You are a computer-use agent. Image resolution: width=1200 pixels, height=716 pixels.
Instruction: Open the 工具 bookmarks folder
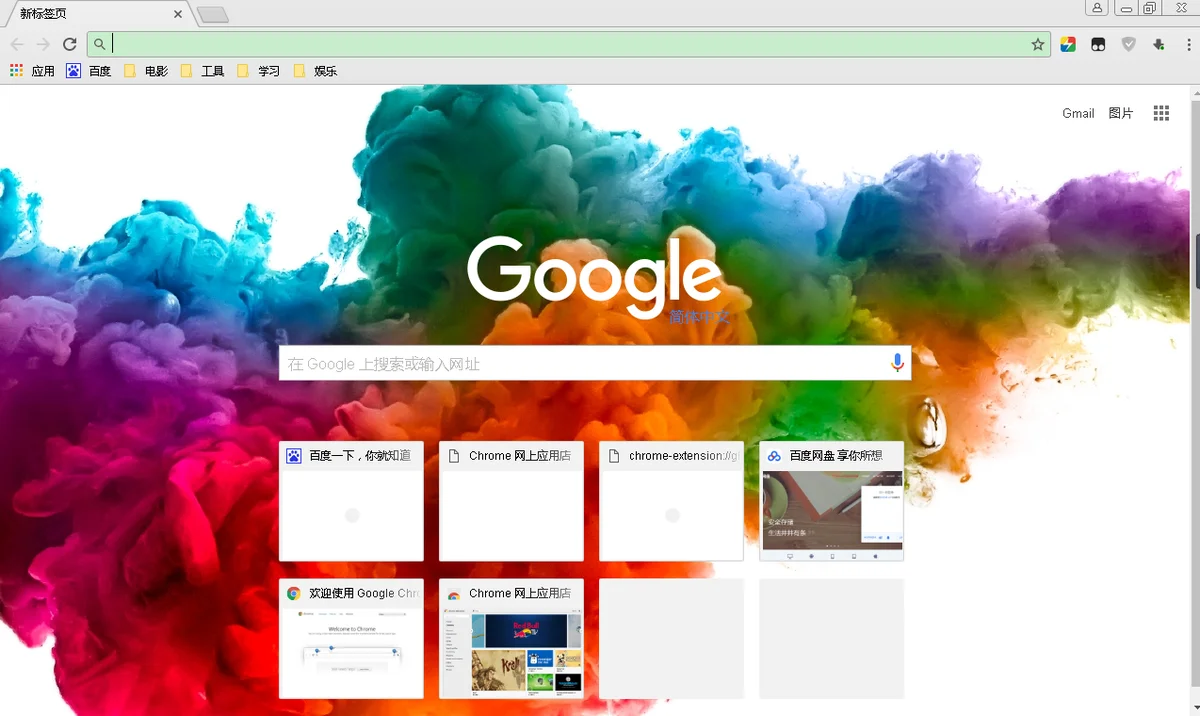pos(202,71)
